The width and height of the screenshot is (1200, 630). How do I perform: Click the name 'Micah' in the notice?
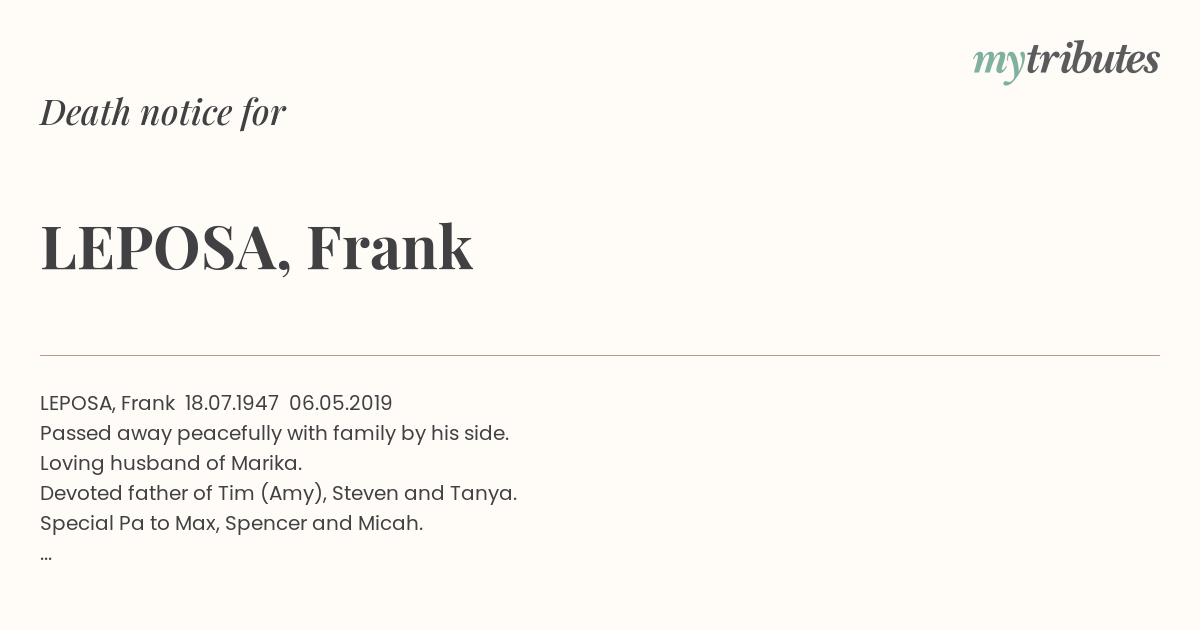(388, 523)
